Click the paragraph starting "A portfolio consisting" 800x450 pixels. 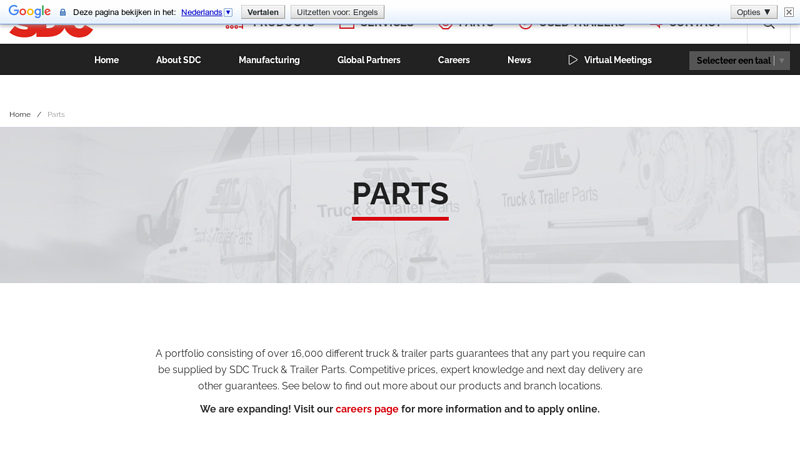point(400,369)
